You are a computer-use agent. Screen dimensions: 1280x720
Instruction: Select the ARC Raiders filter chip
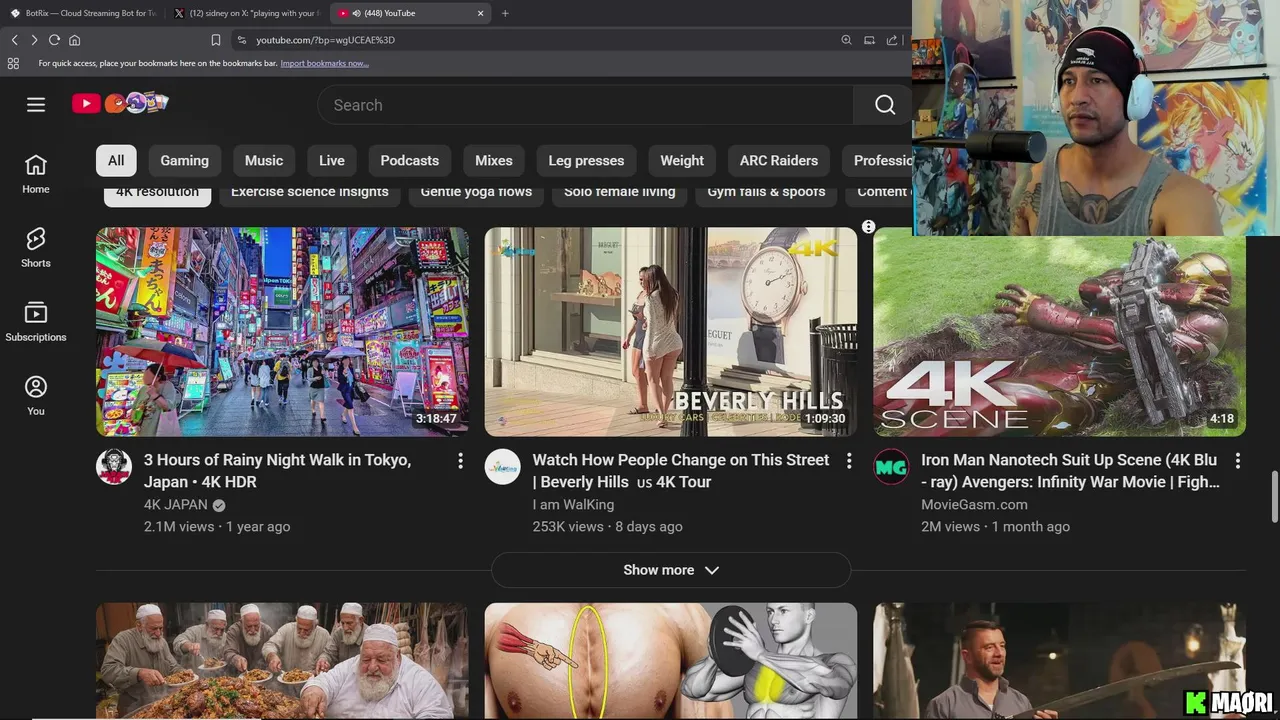[779, 160]
